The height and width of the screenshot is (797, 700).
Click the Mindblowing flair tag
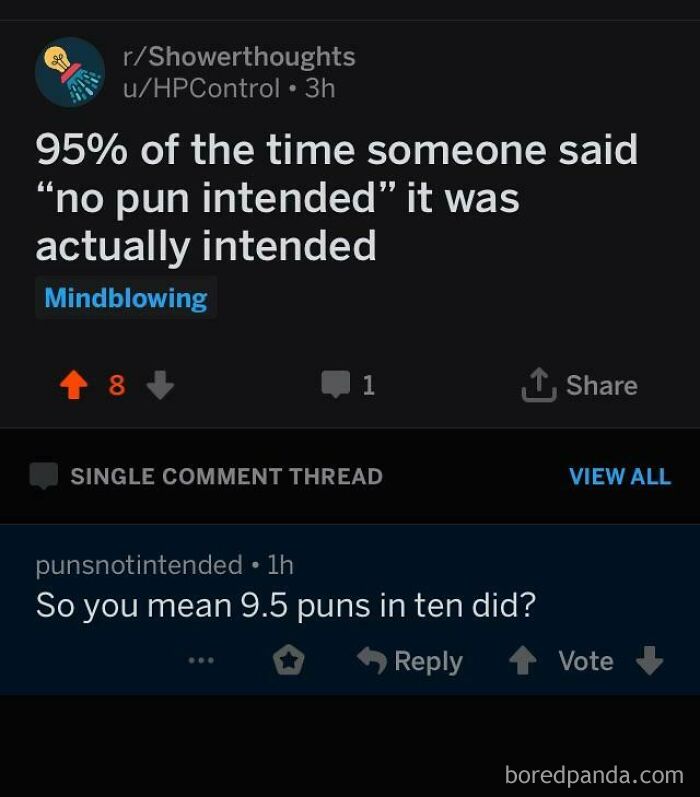pos(126,298)
